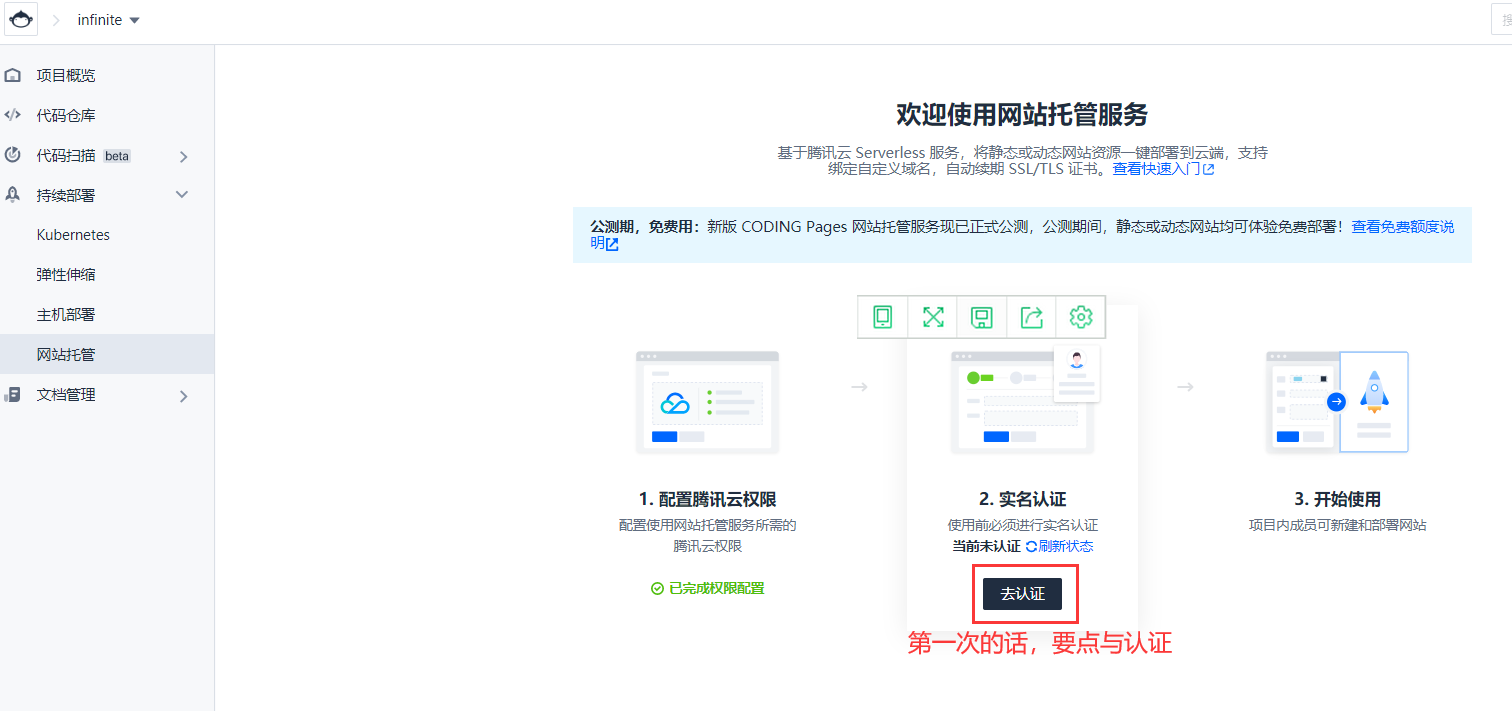Open the 查看免费额度说明 link

coord(1400,226)
